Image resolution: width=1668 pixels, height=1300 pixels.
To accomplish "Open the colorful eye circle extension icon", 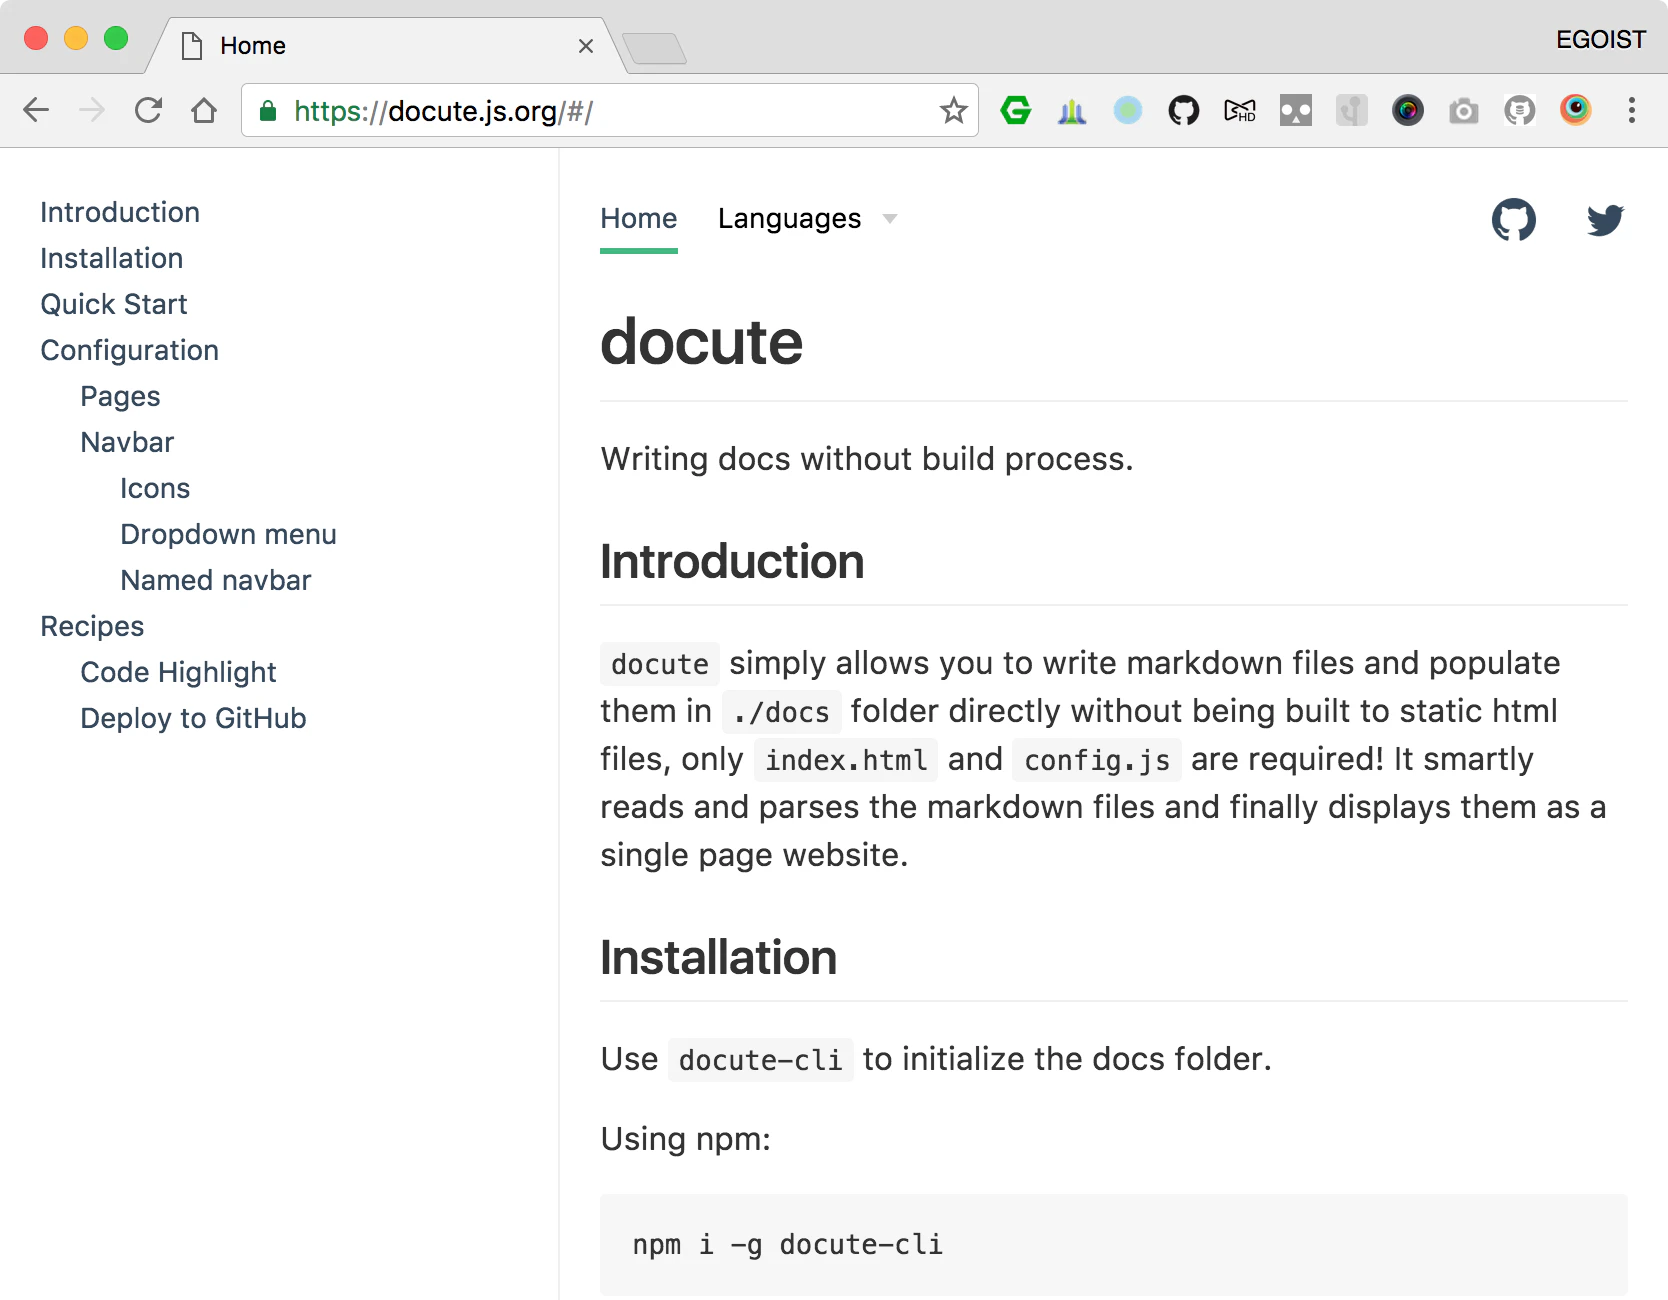I will (1576, 110).
